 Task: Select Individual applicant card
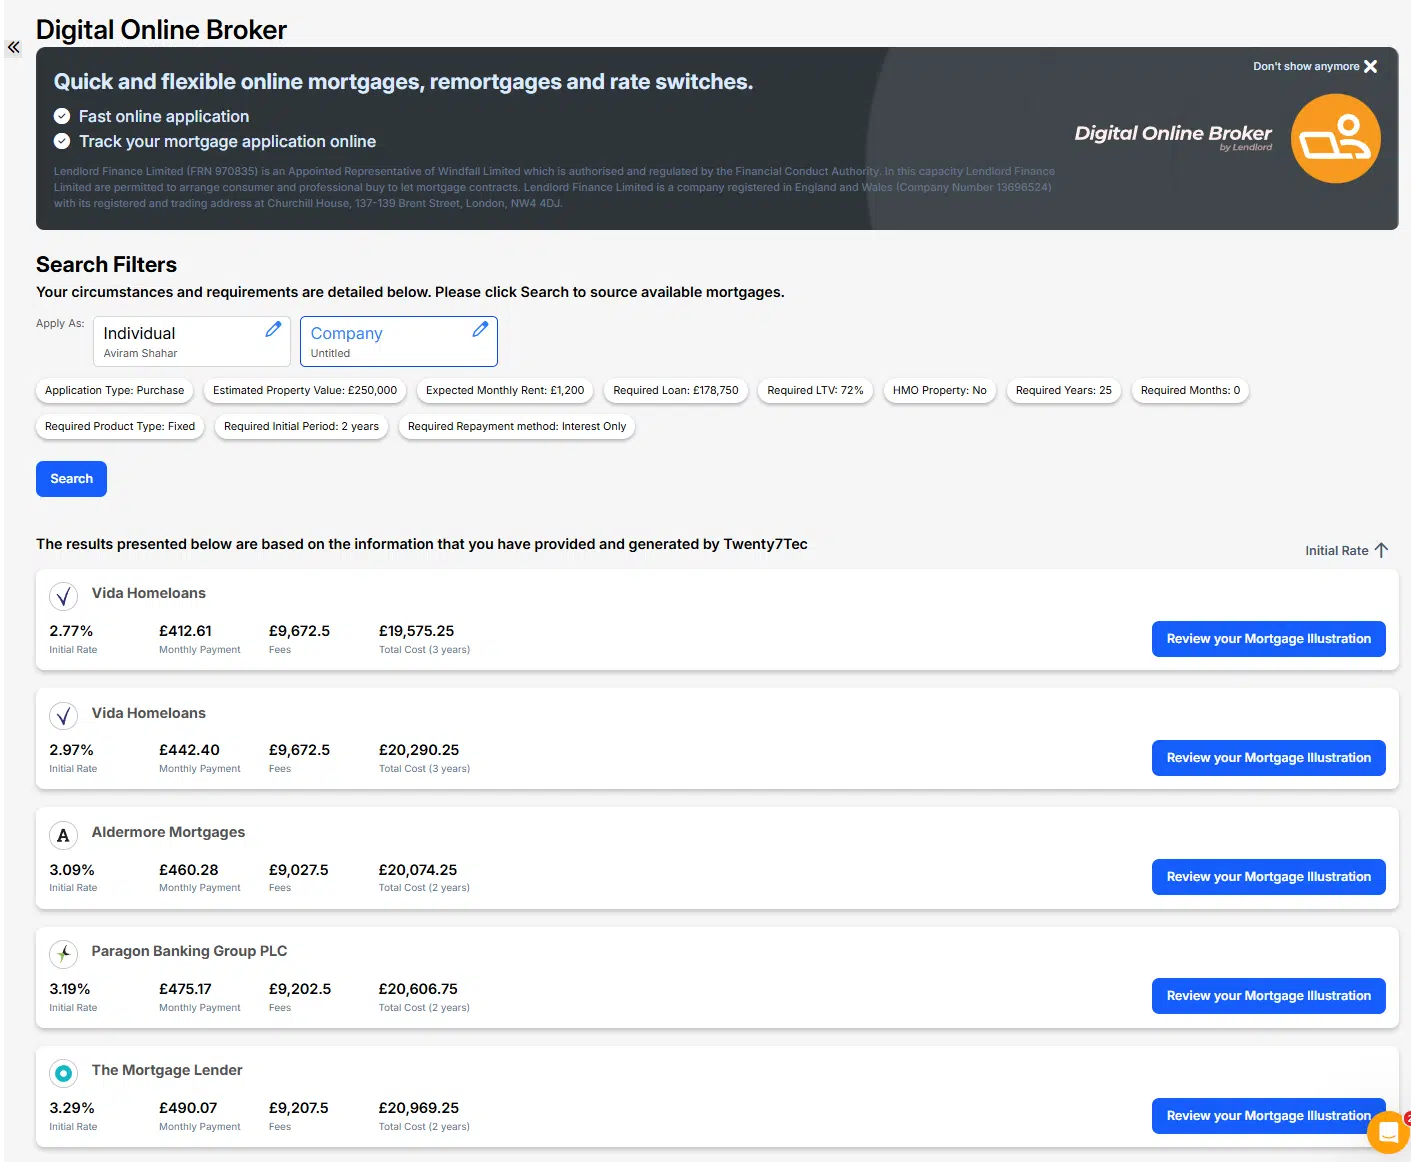[192, 342]
